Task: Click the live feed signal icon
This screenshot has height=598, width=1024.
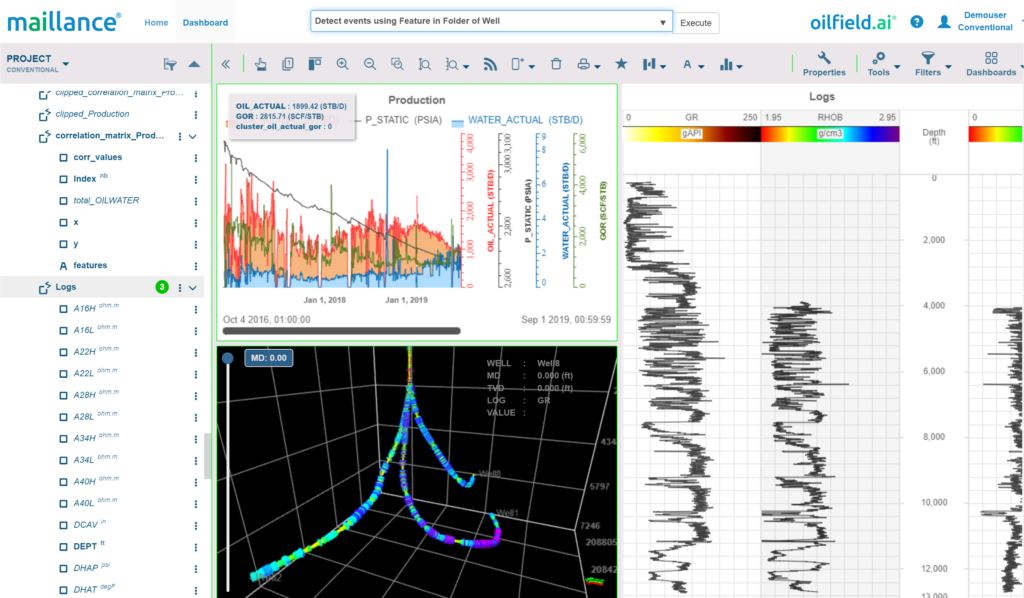Action: pos(490,64)
